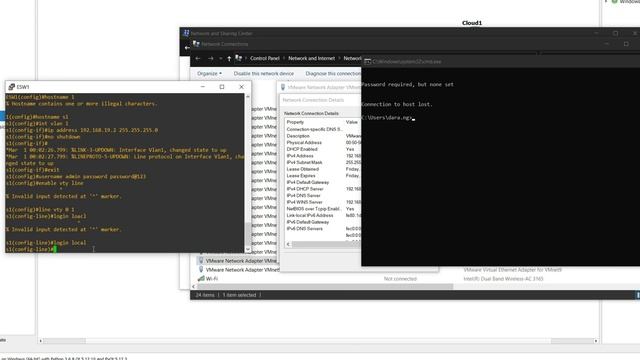Go up one folder level in Network Connections
Viewport: 640px width, 360px height.
click(x=229, y=59)
